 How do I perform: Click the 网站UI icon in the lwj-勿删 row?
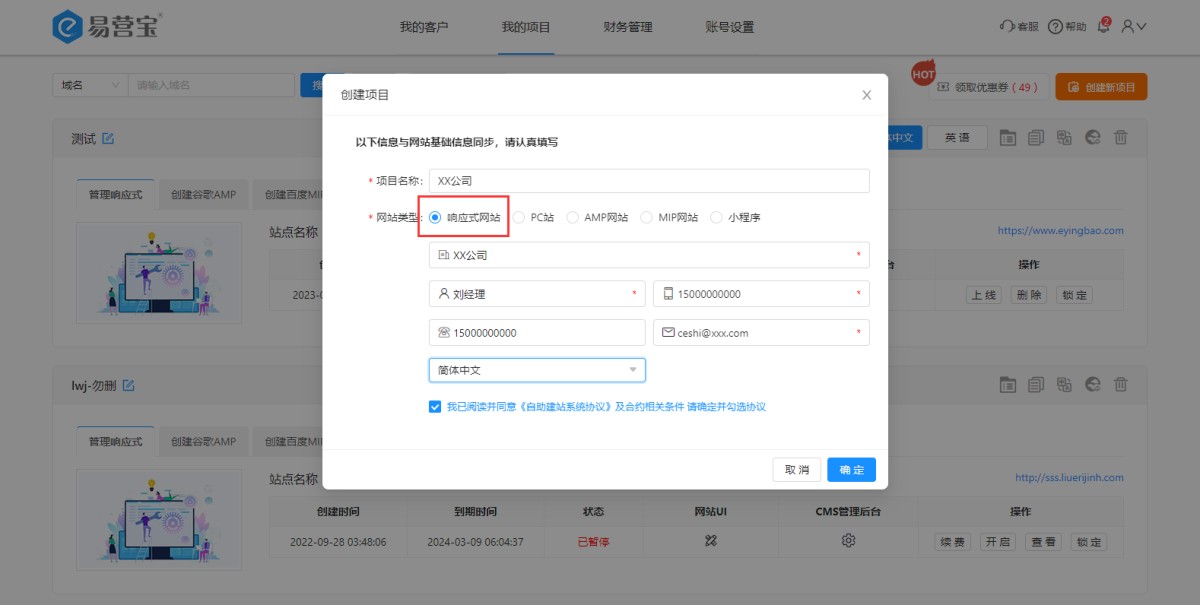tap(712, 541)
